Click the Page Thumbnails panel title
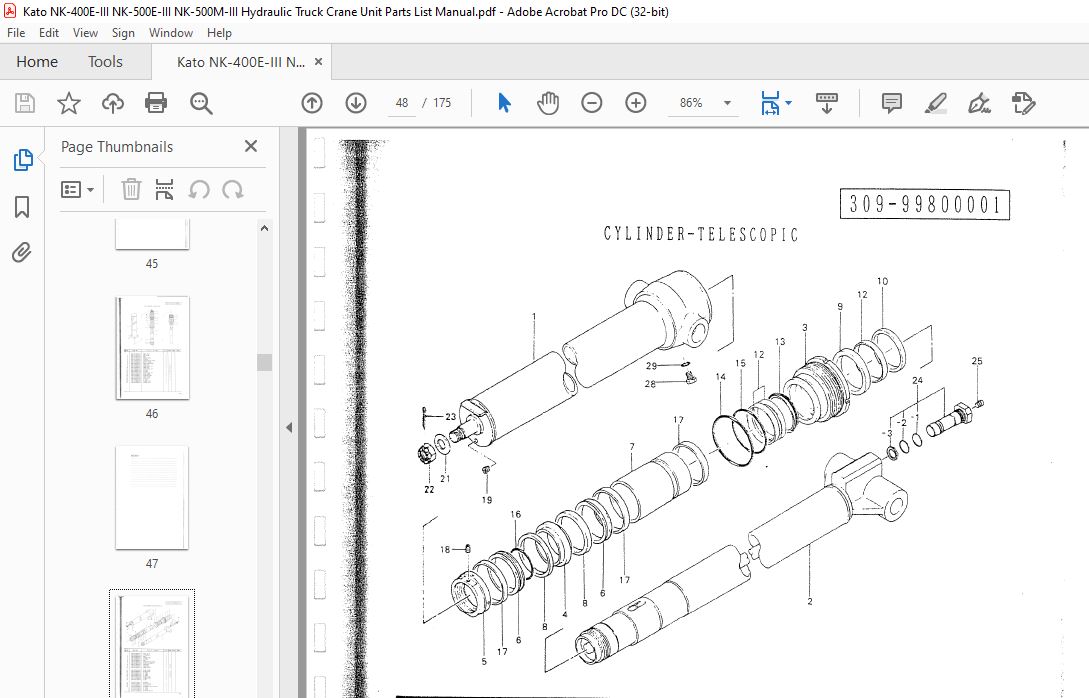 [x=117, y=147]
